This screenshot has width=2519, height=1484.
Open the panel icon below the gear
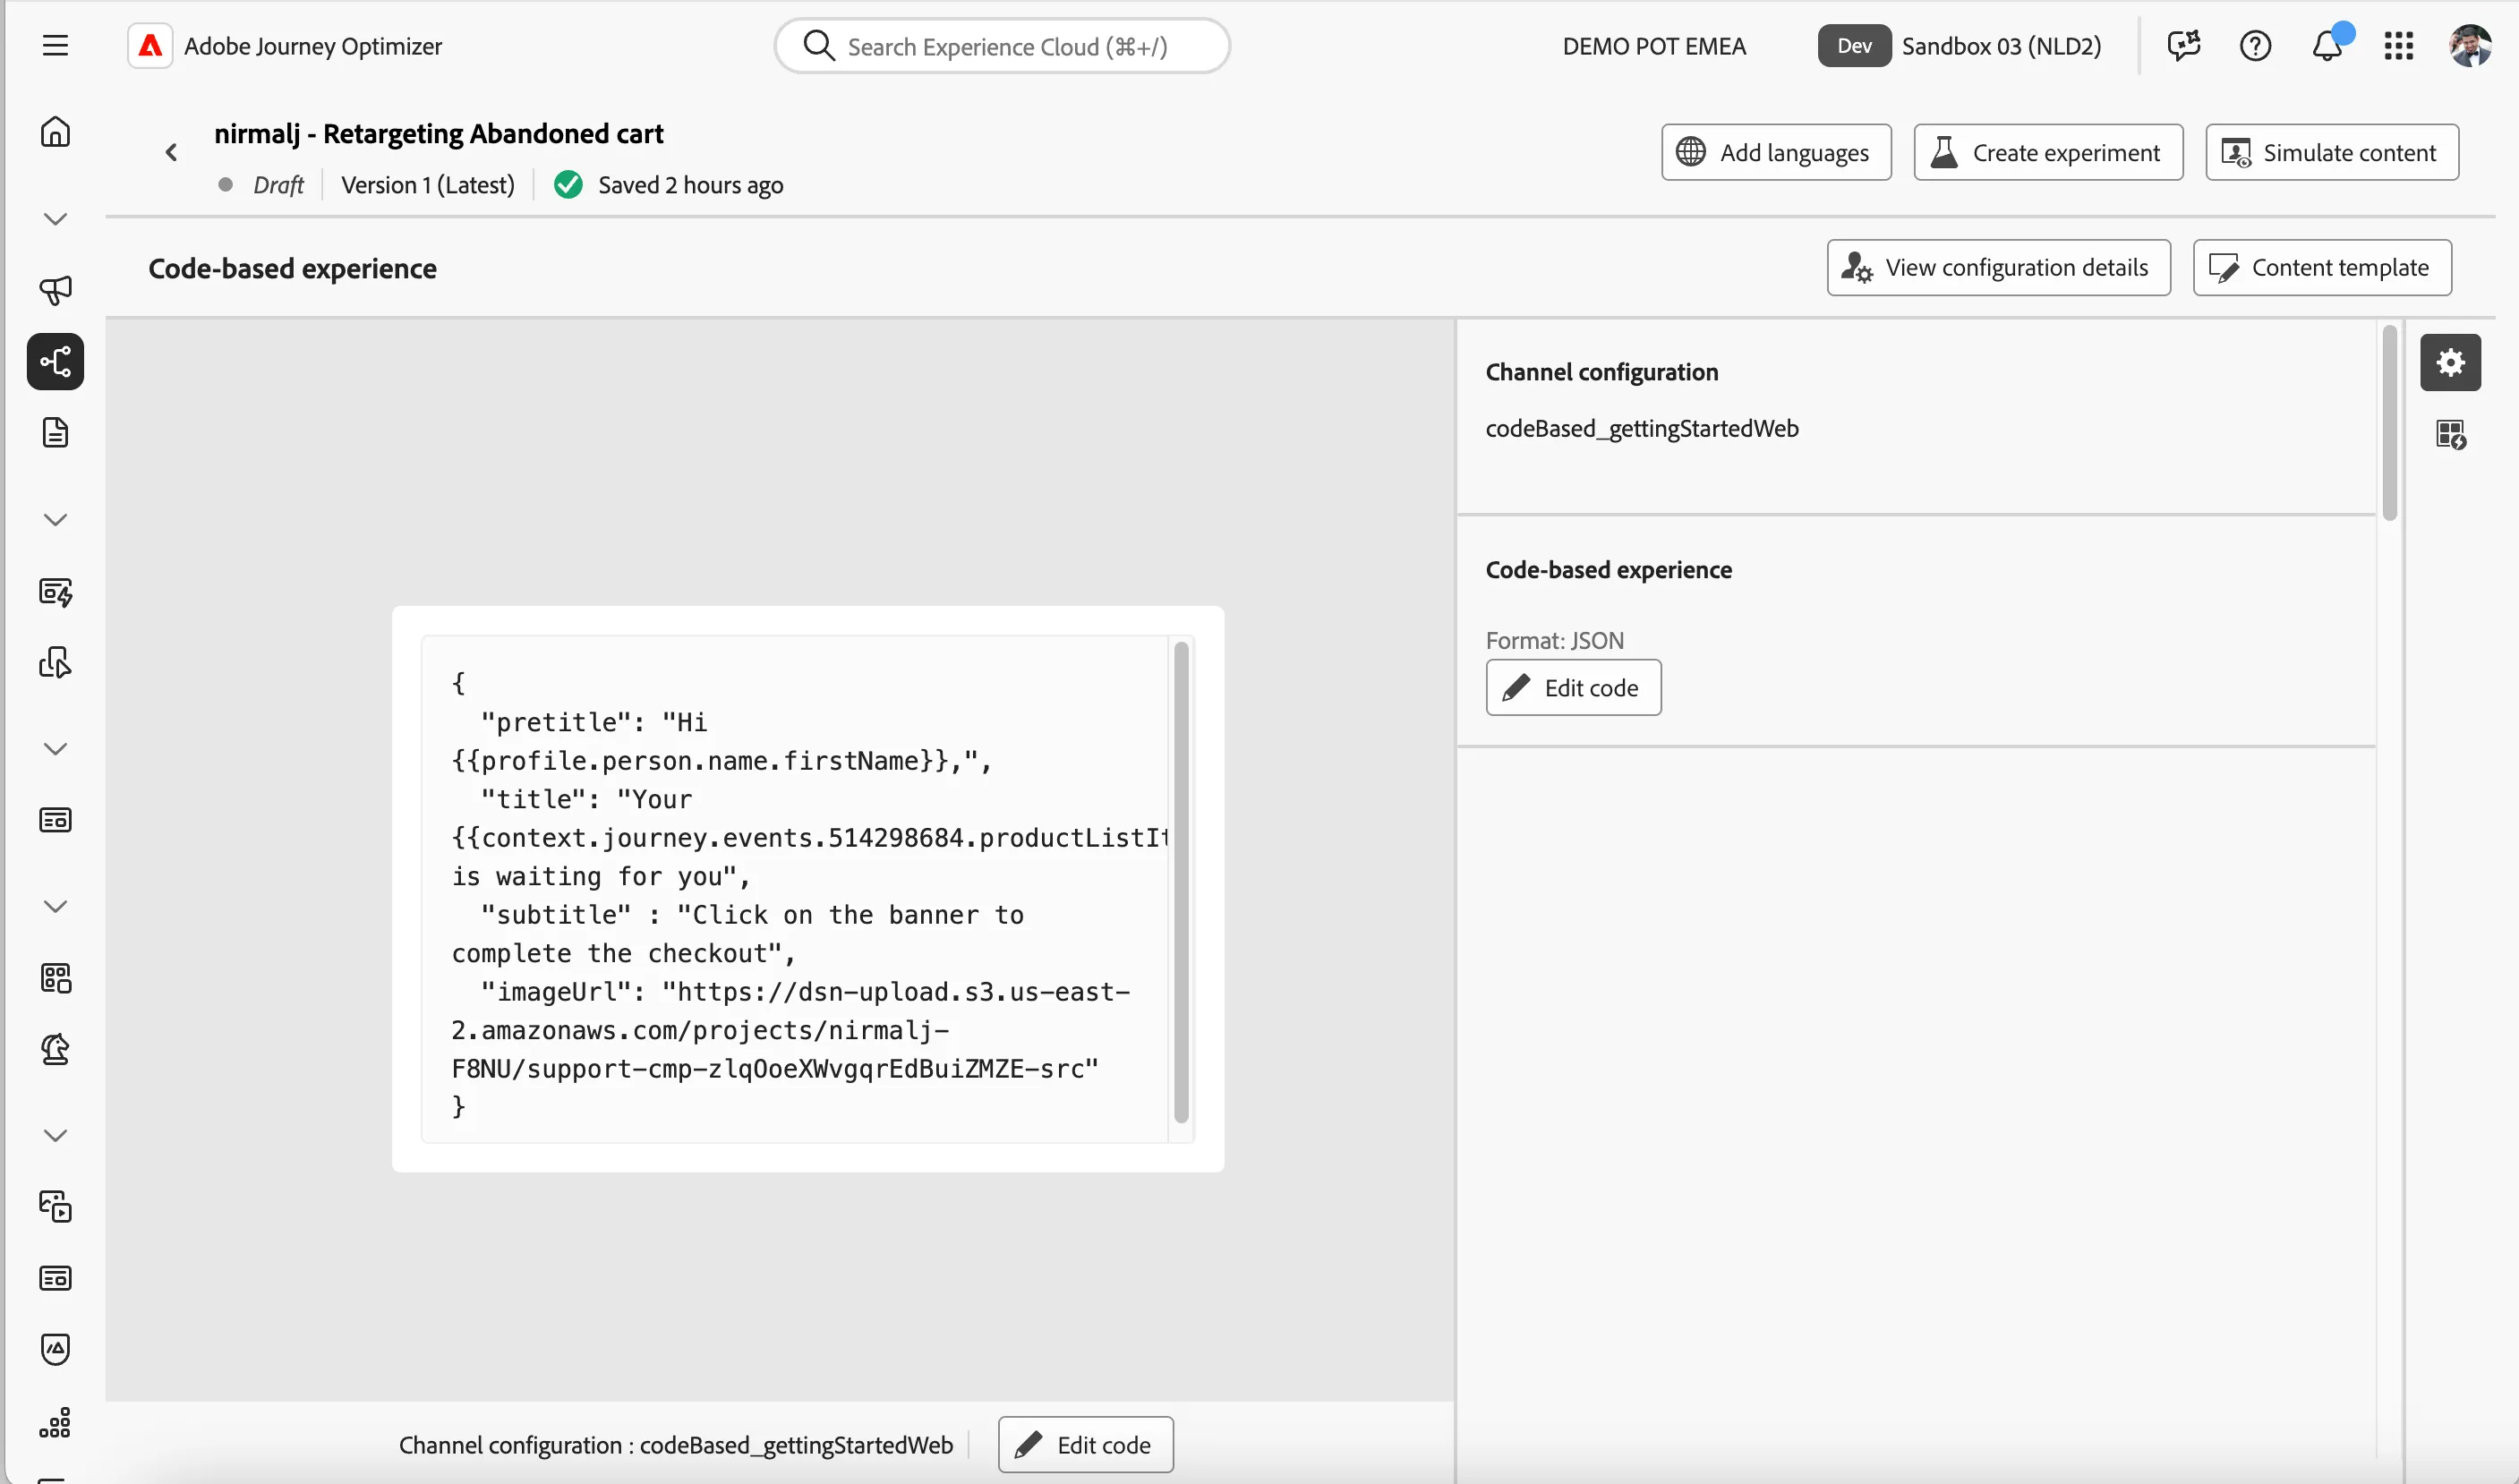2450,434
